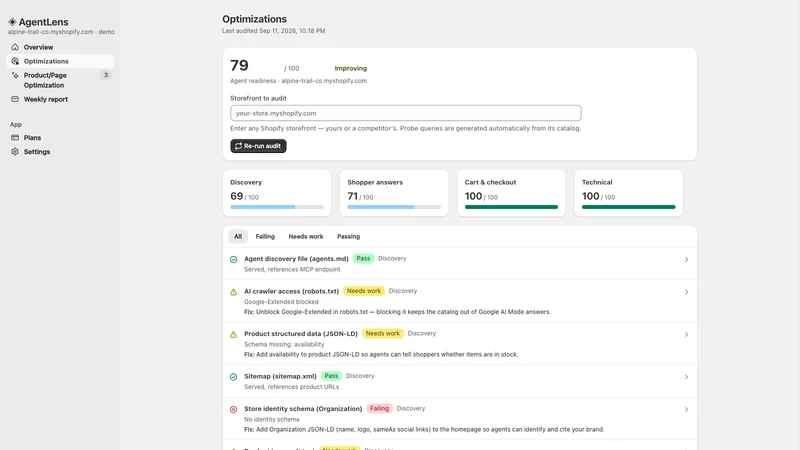Click the Shopper answers card title
Viewport: 800px width, 450px height.
tap(375, 182)
